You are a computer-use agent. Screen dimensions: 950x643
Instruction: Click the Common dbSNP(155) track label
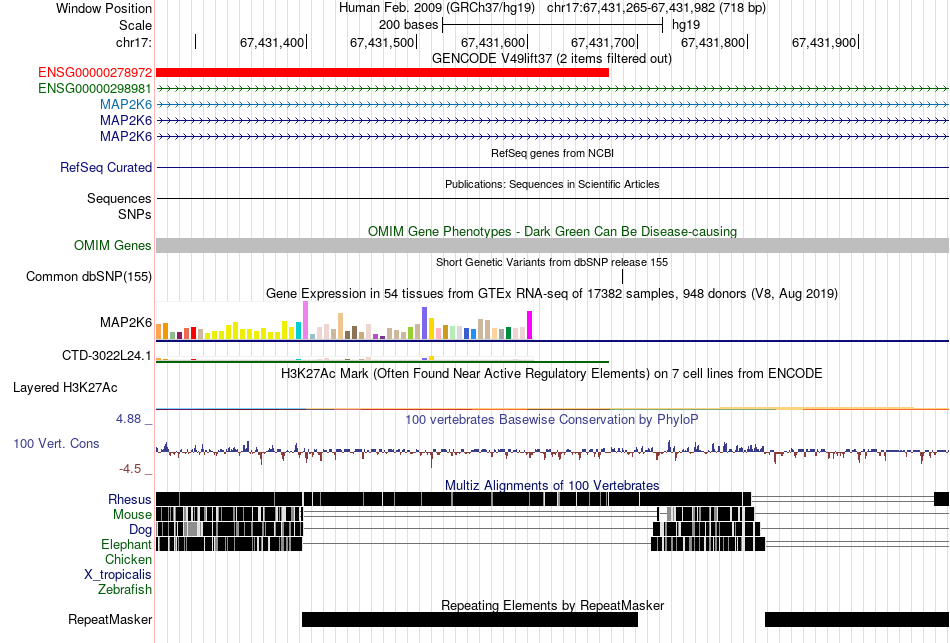click(x=89, y=276)
